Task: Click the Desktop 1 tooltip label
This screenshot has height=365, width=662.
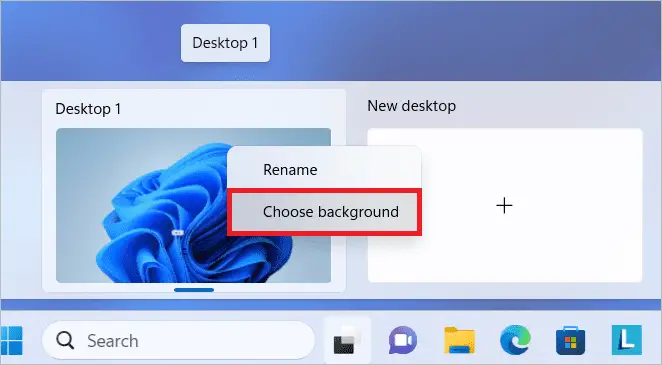Action: pyautogui.click(x=225, y=43)
